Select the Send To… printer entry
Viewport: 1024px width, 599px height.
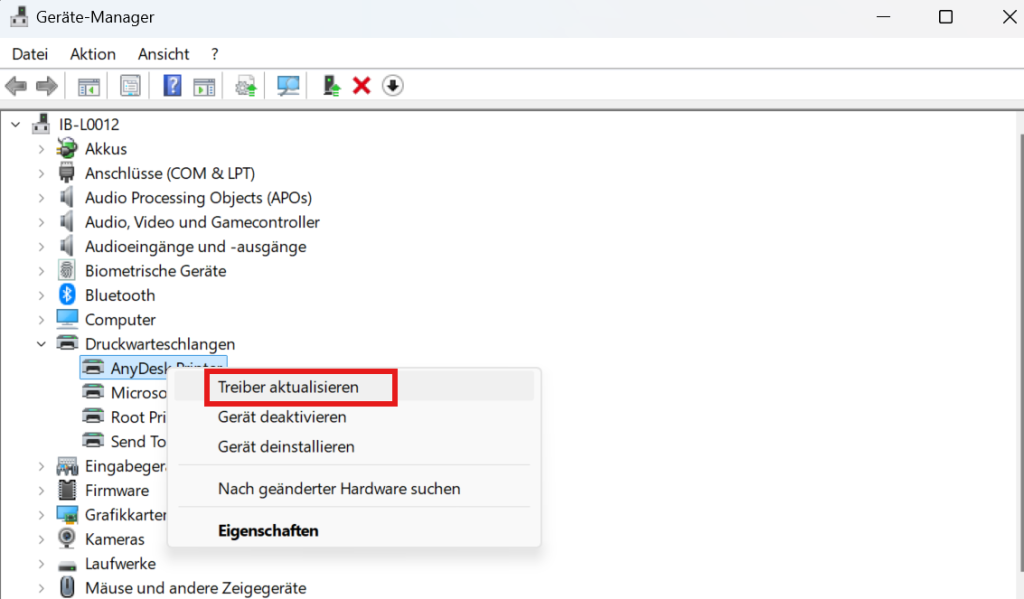pyautogui.click(x=138, y=442)
